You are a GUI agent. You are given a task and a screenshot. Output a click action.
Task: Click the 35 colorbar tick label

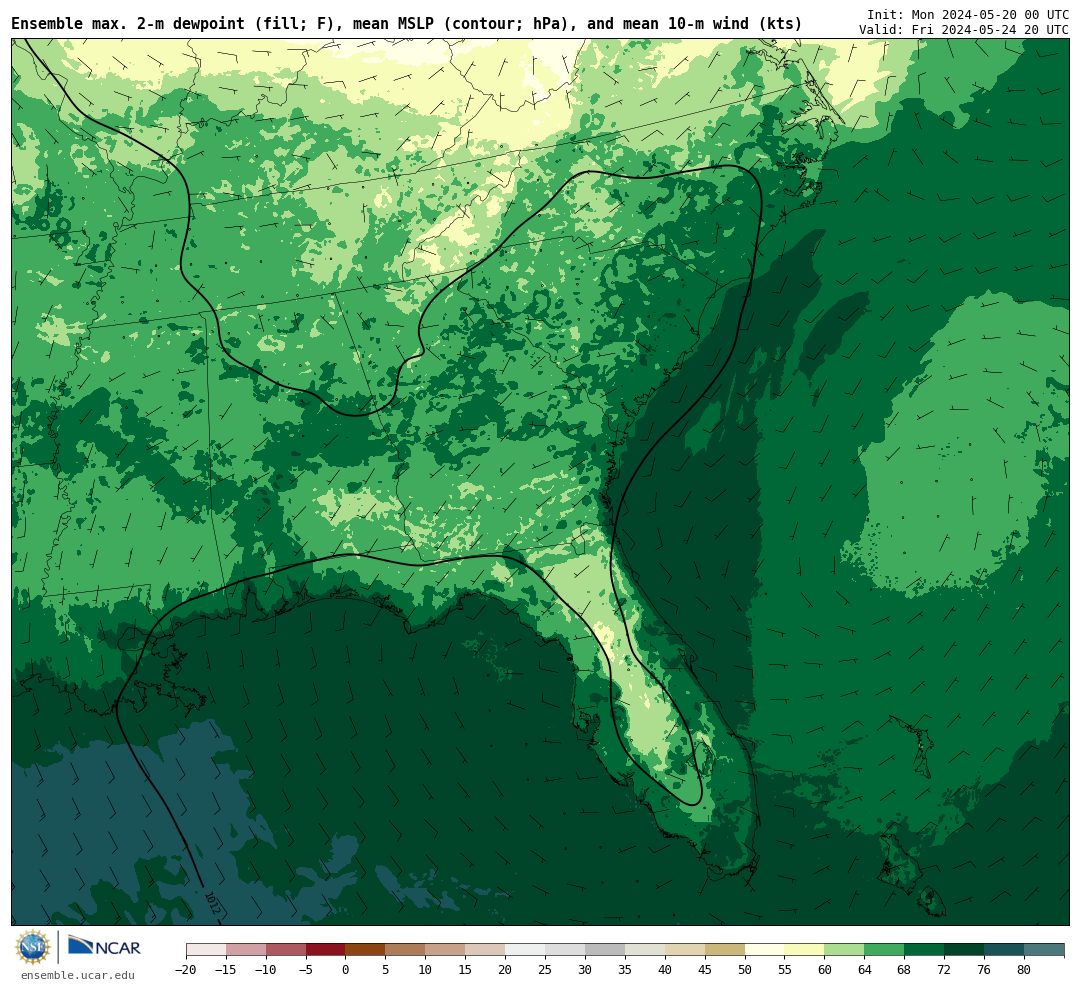pos(625,970)
